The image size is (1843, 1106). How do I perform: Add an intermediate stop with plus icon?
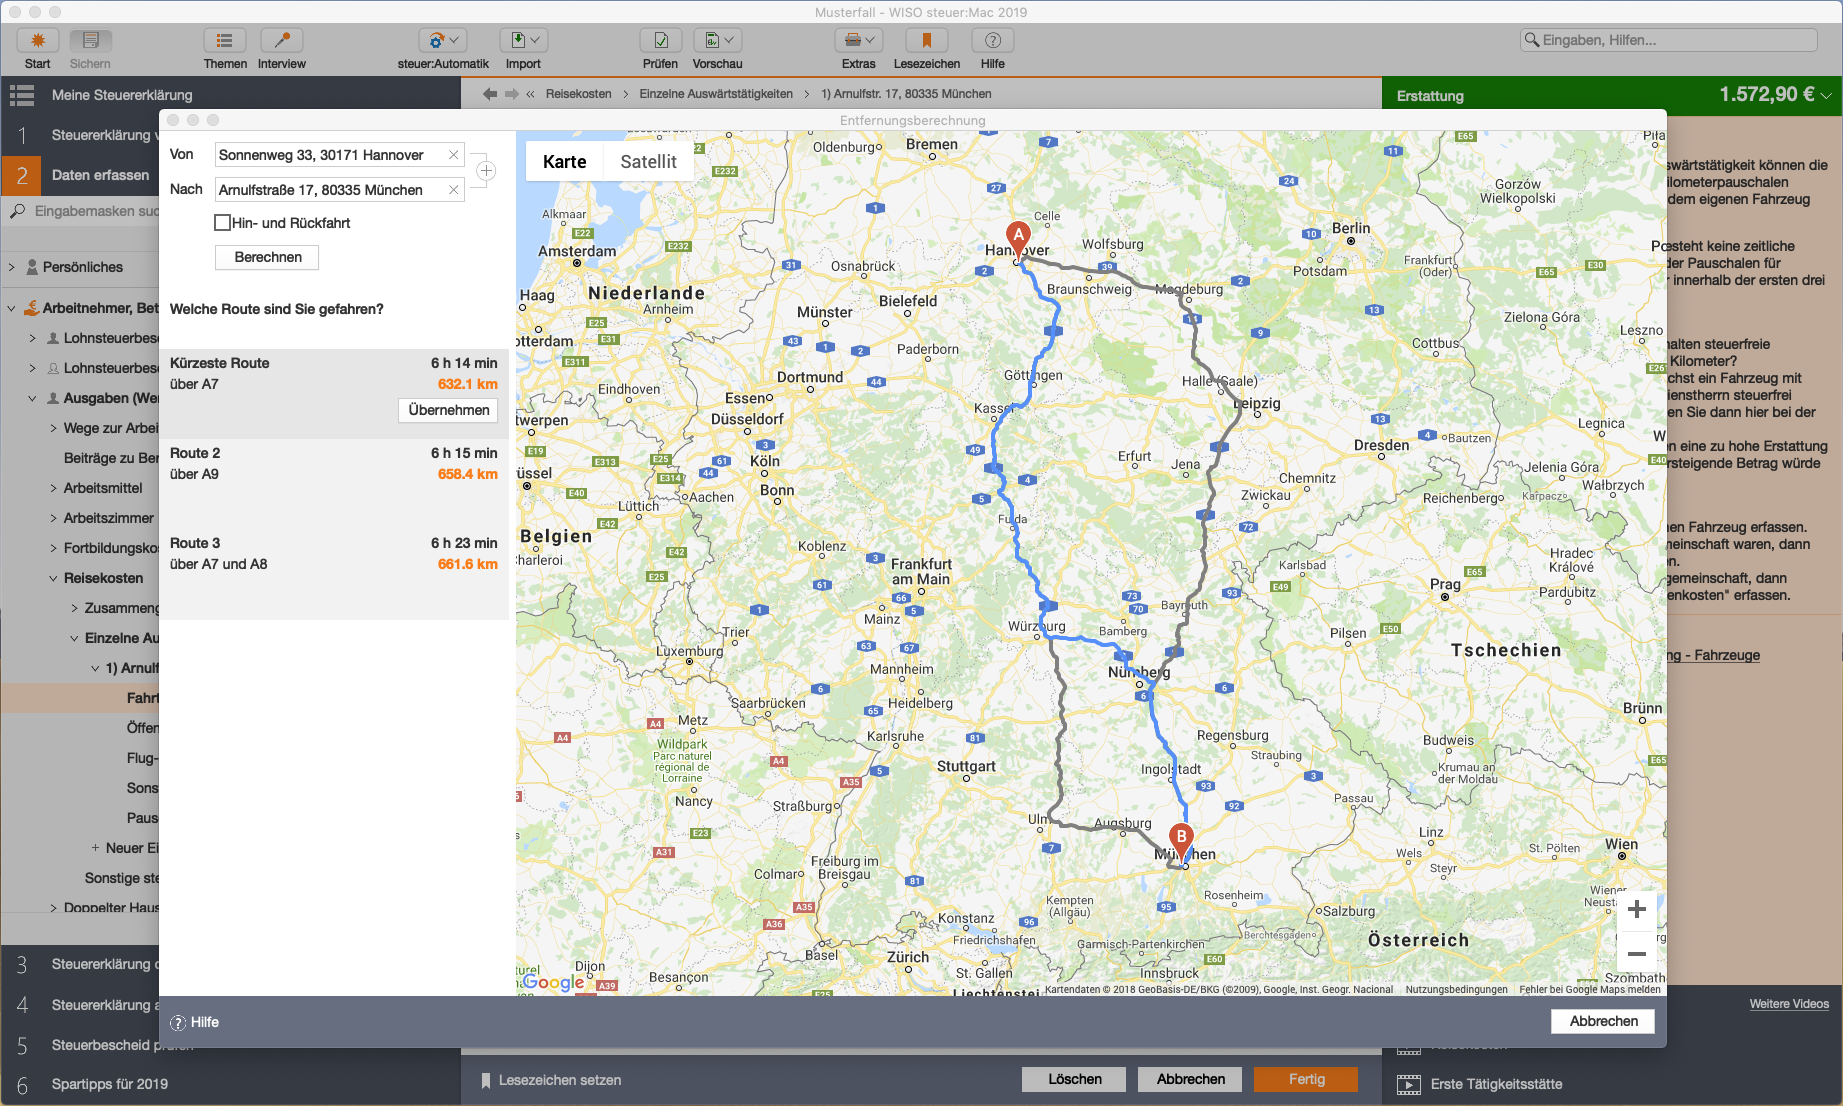point(486,171)
